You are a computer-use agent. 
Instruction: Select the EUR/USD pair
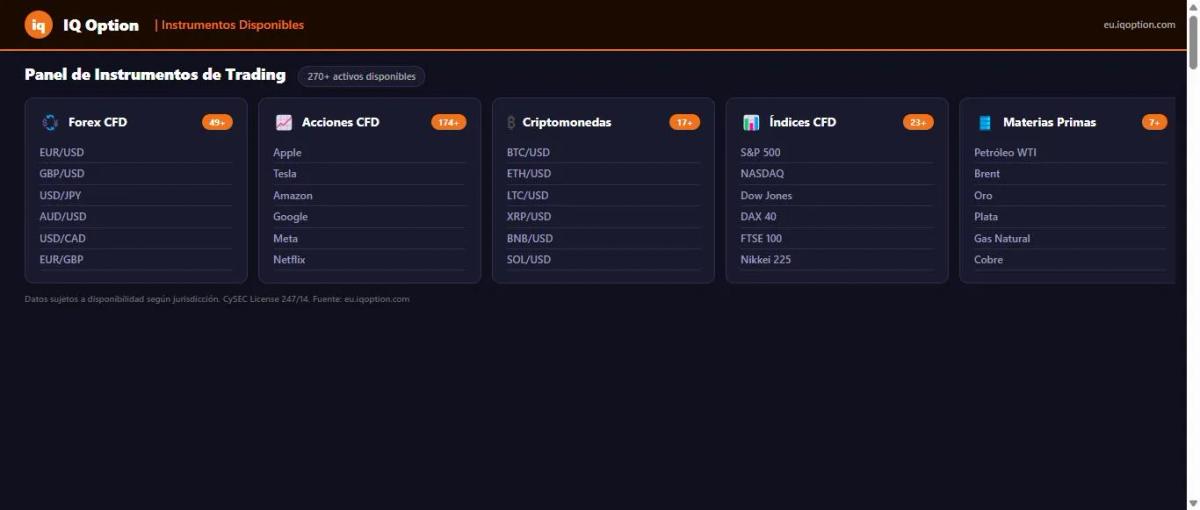tap(136, 152)
